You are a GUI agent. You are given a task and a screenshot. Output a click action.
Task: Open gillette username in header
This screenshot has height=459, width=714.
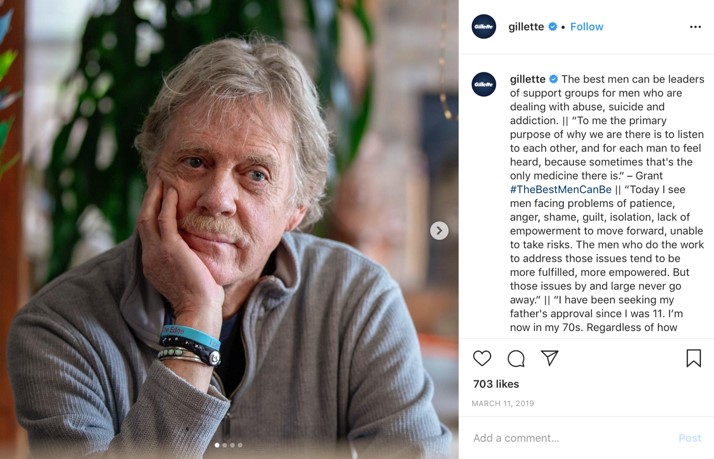point(526,27)
